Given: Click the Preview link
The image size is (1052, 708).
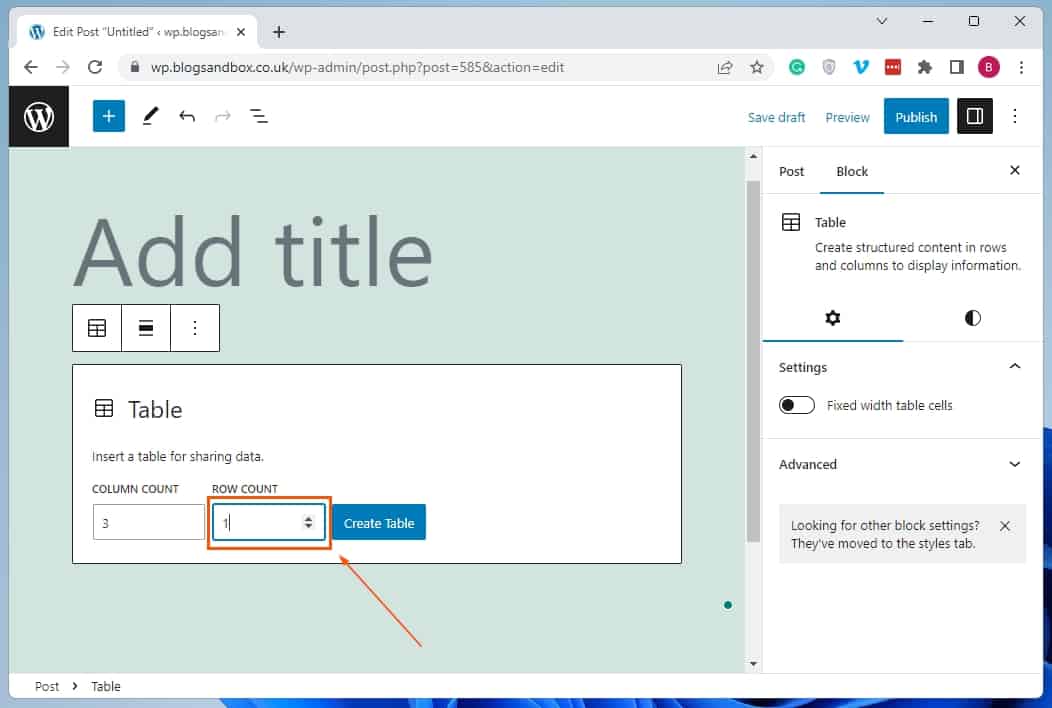Looking at the screenshot, I should click(847, 117).
